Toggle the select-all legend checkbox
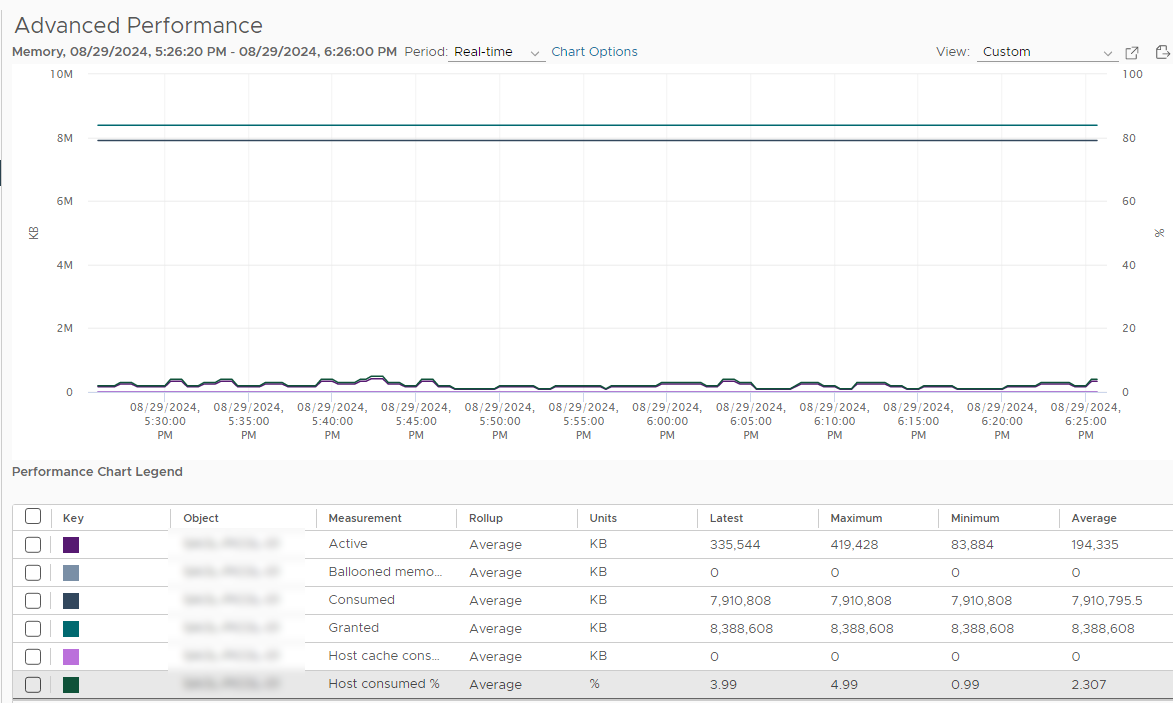This screenshot has height=703, width=1173. coord(33,517)
